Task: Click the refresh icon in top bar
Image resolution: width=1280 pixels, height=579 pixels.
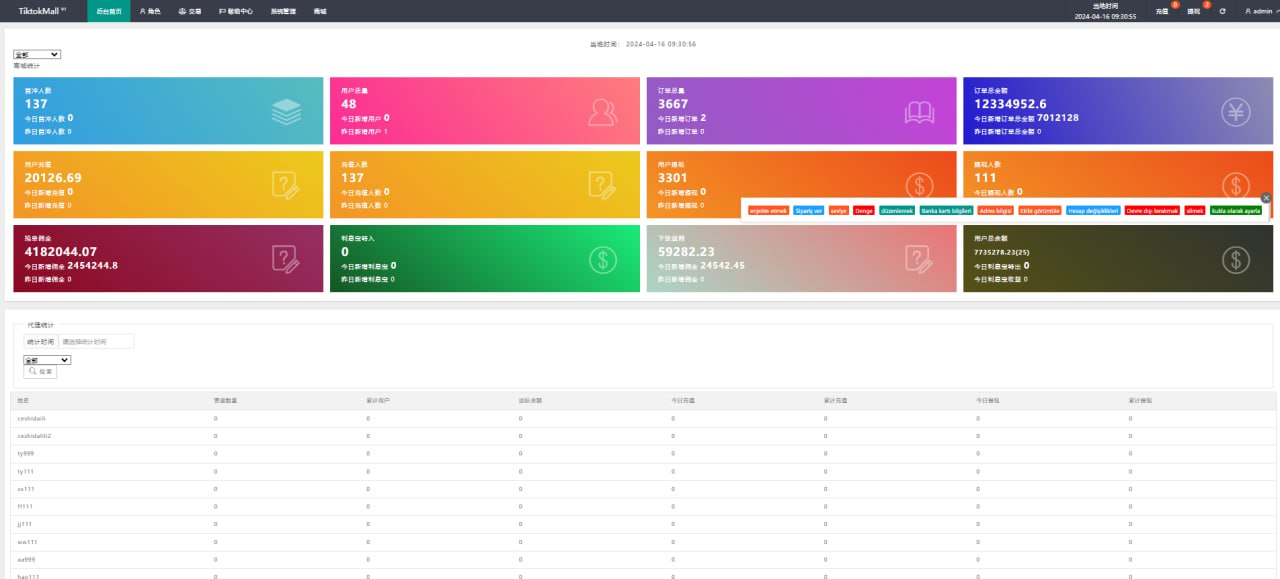Action: pos(1222,11)
